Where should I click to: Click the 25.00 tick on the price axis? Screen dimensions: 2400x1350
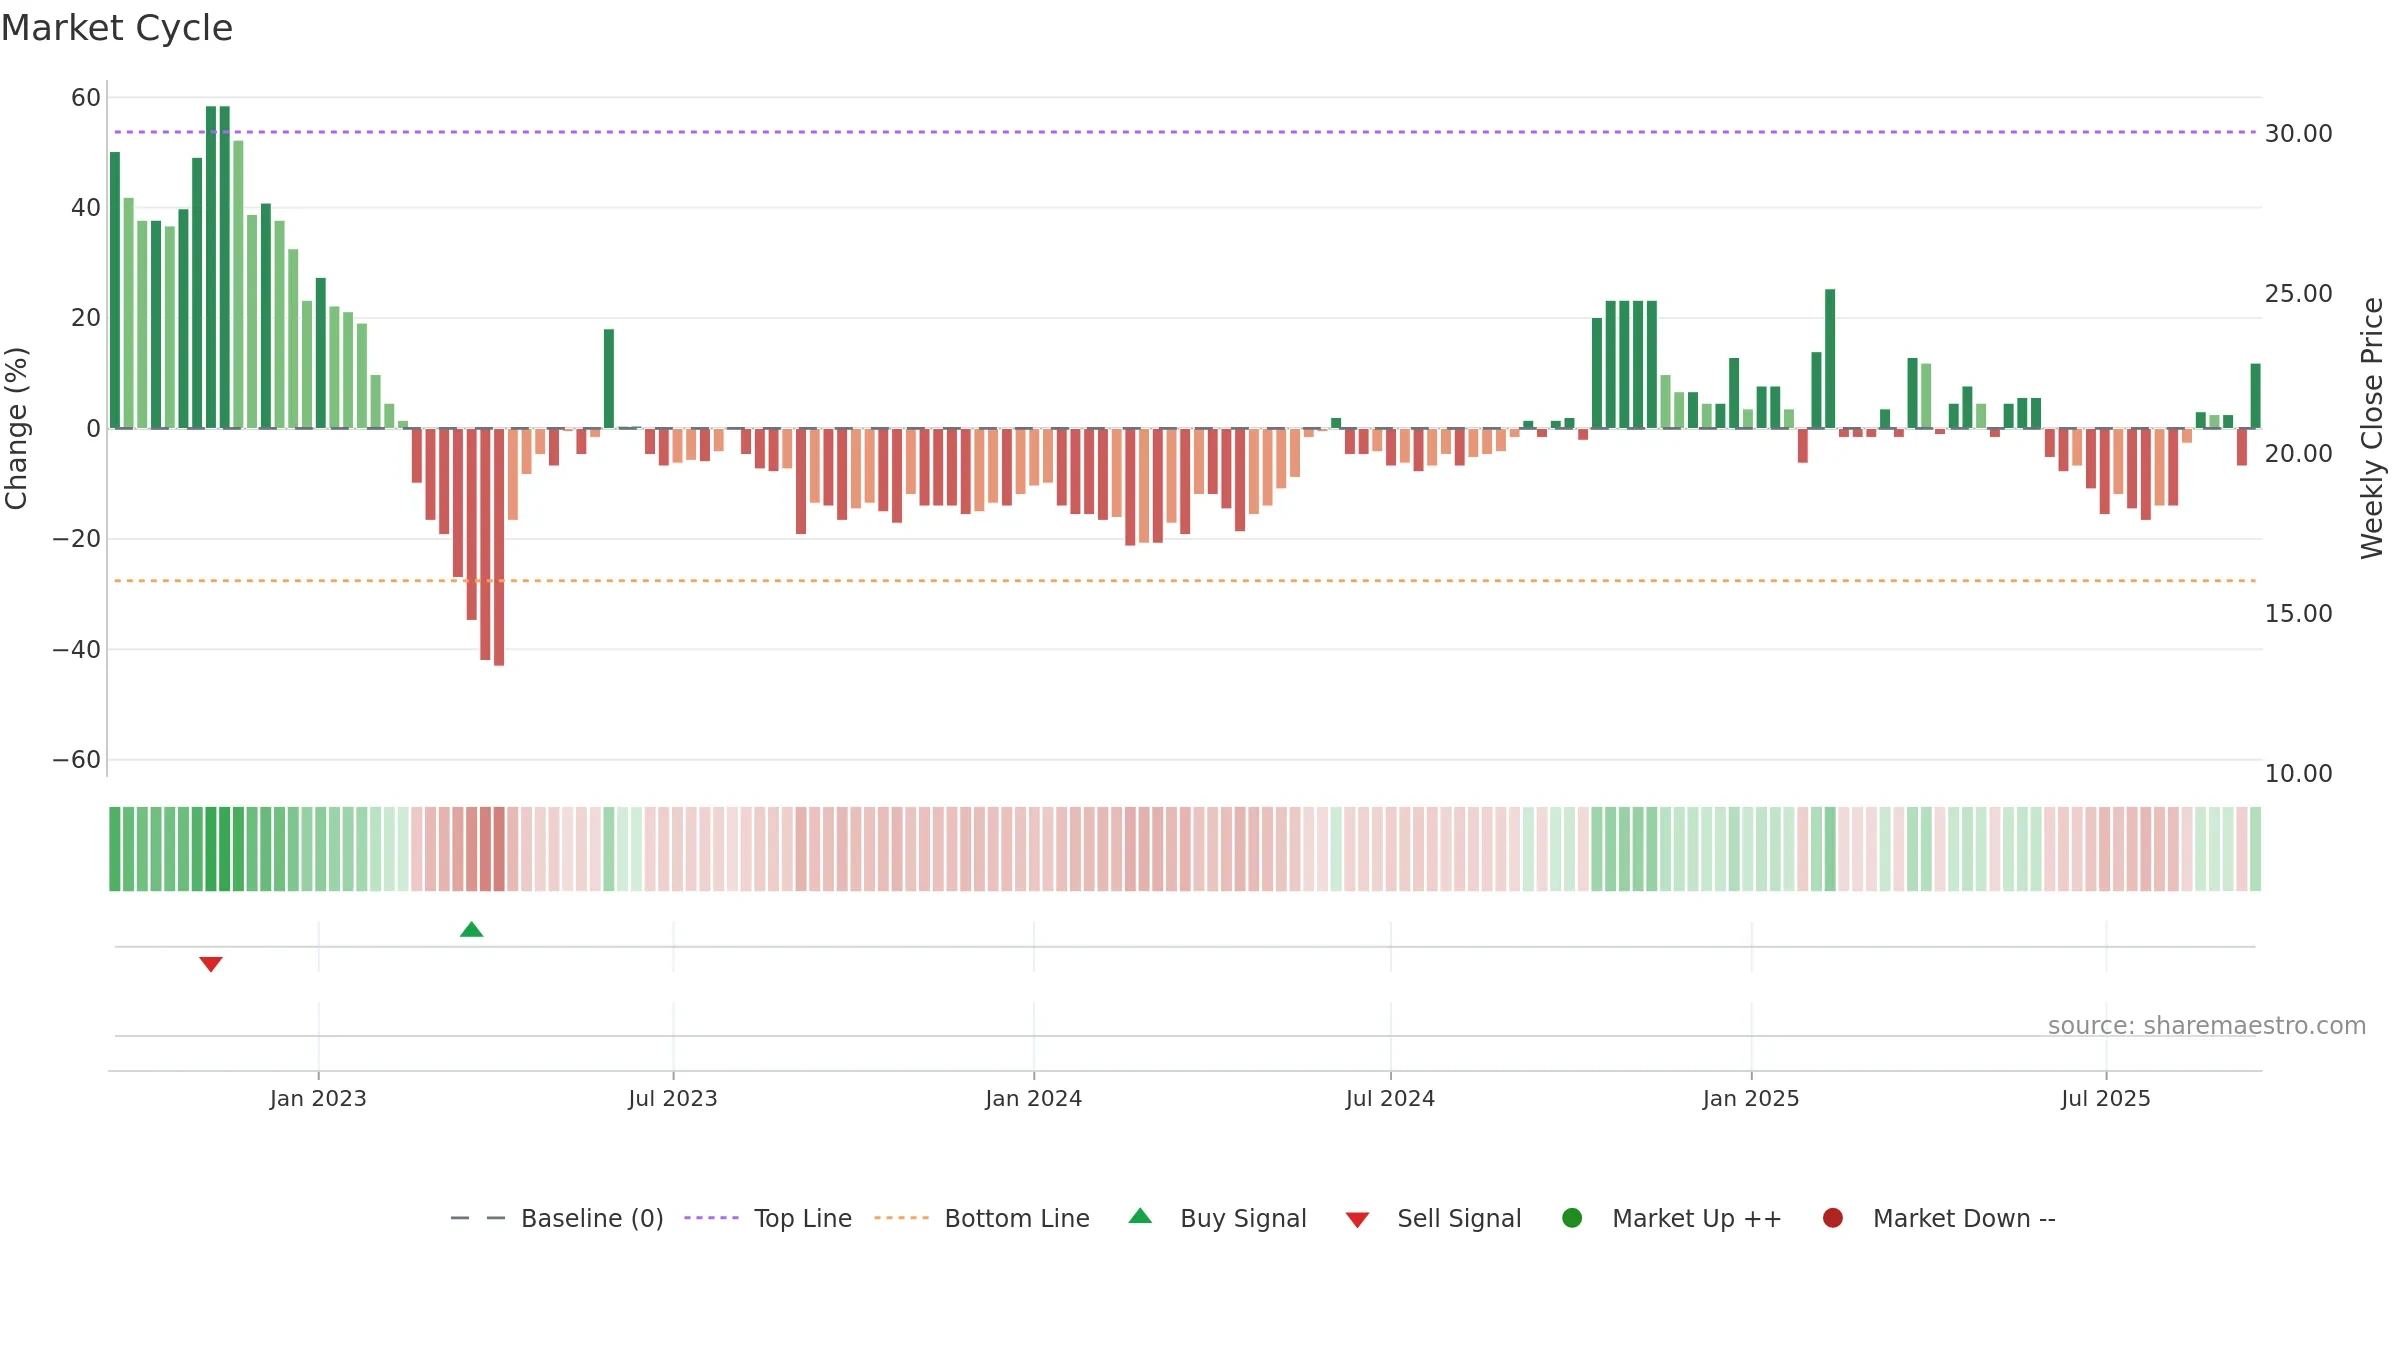pos(2298,294)
